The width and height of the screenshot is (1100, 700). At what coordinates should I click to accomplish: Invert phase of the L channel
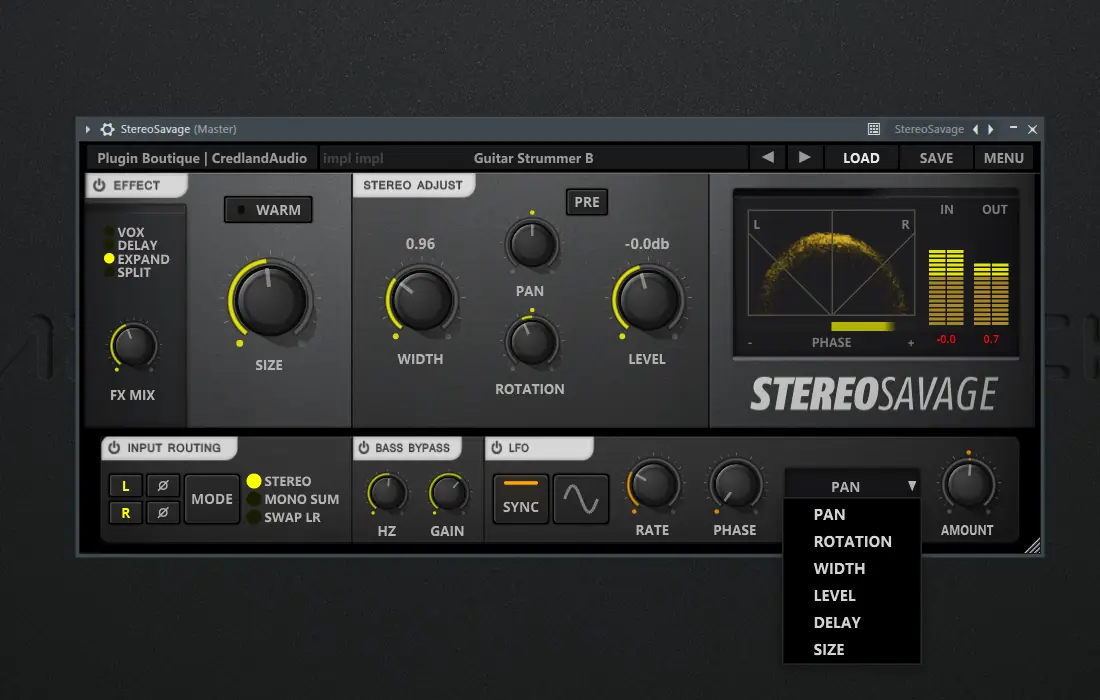point(163,485)
